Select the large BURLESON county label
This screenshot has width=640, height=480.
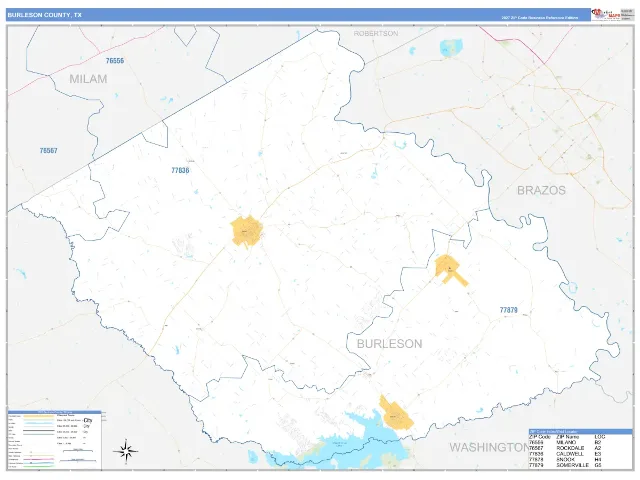390,344
